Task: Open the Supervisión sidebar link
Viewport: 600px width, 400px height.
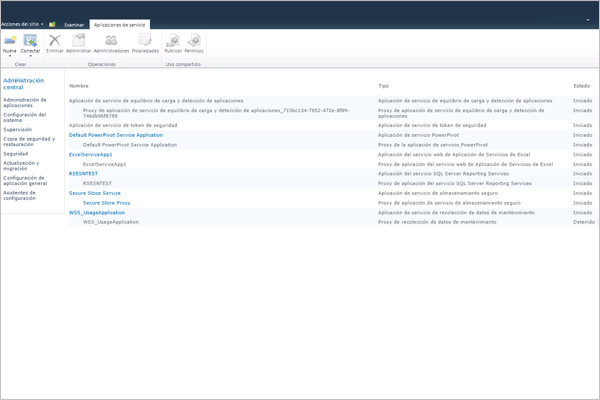Action: (x=18, y=129)
